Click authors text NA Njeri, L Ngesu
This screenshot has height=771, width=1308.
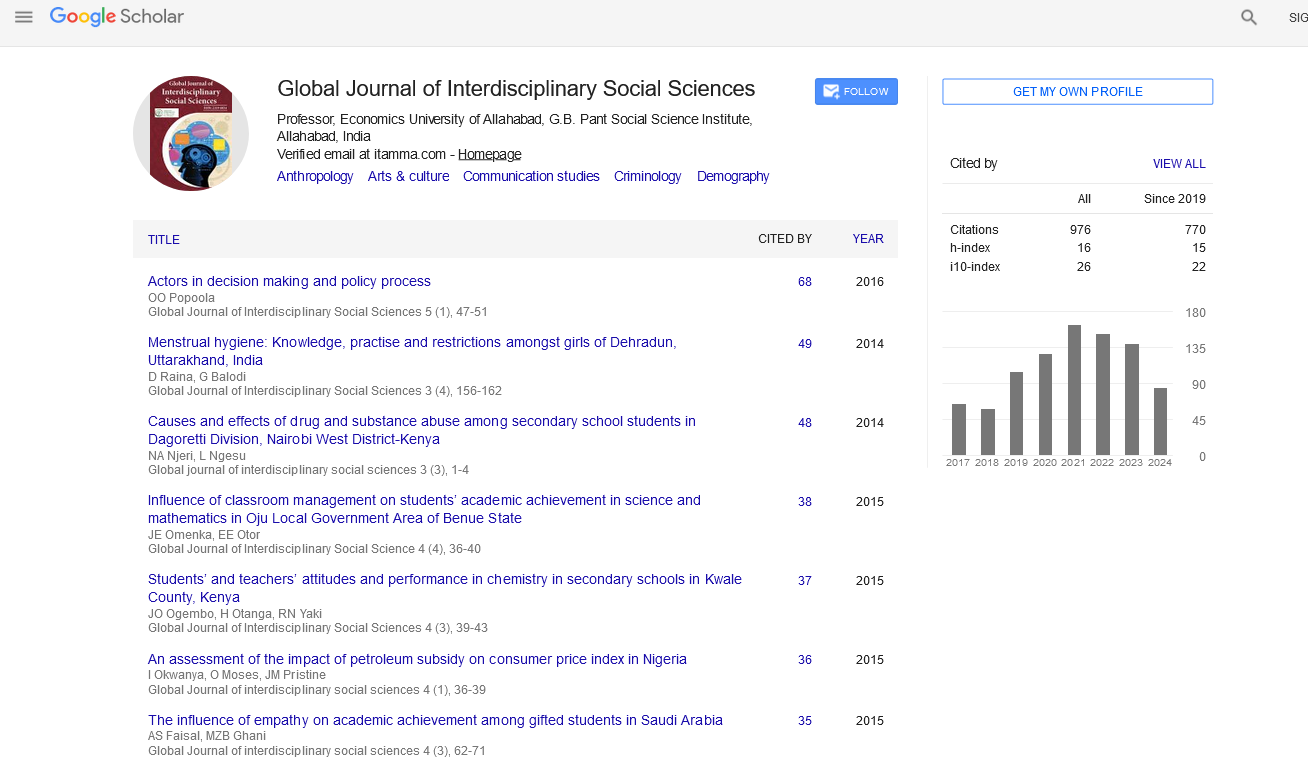[197, 456]
